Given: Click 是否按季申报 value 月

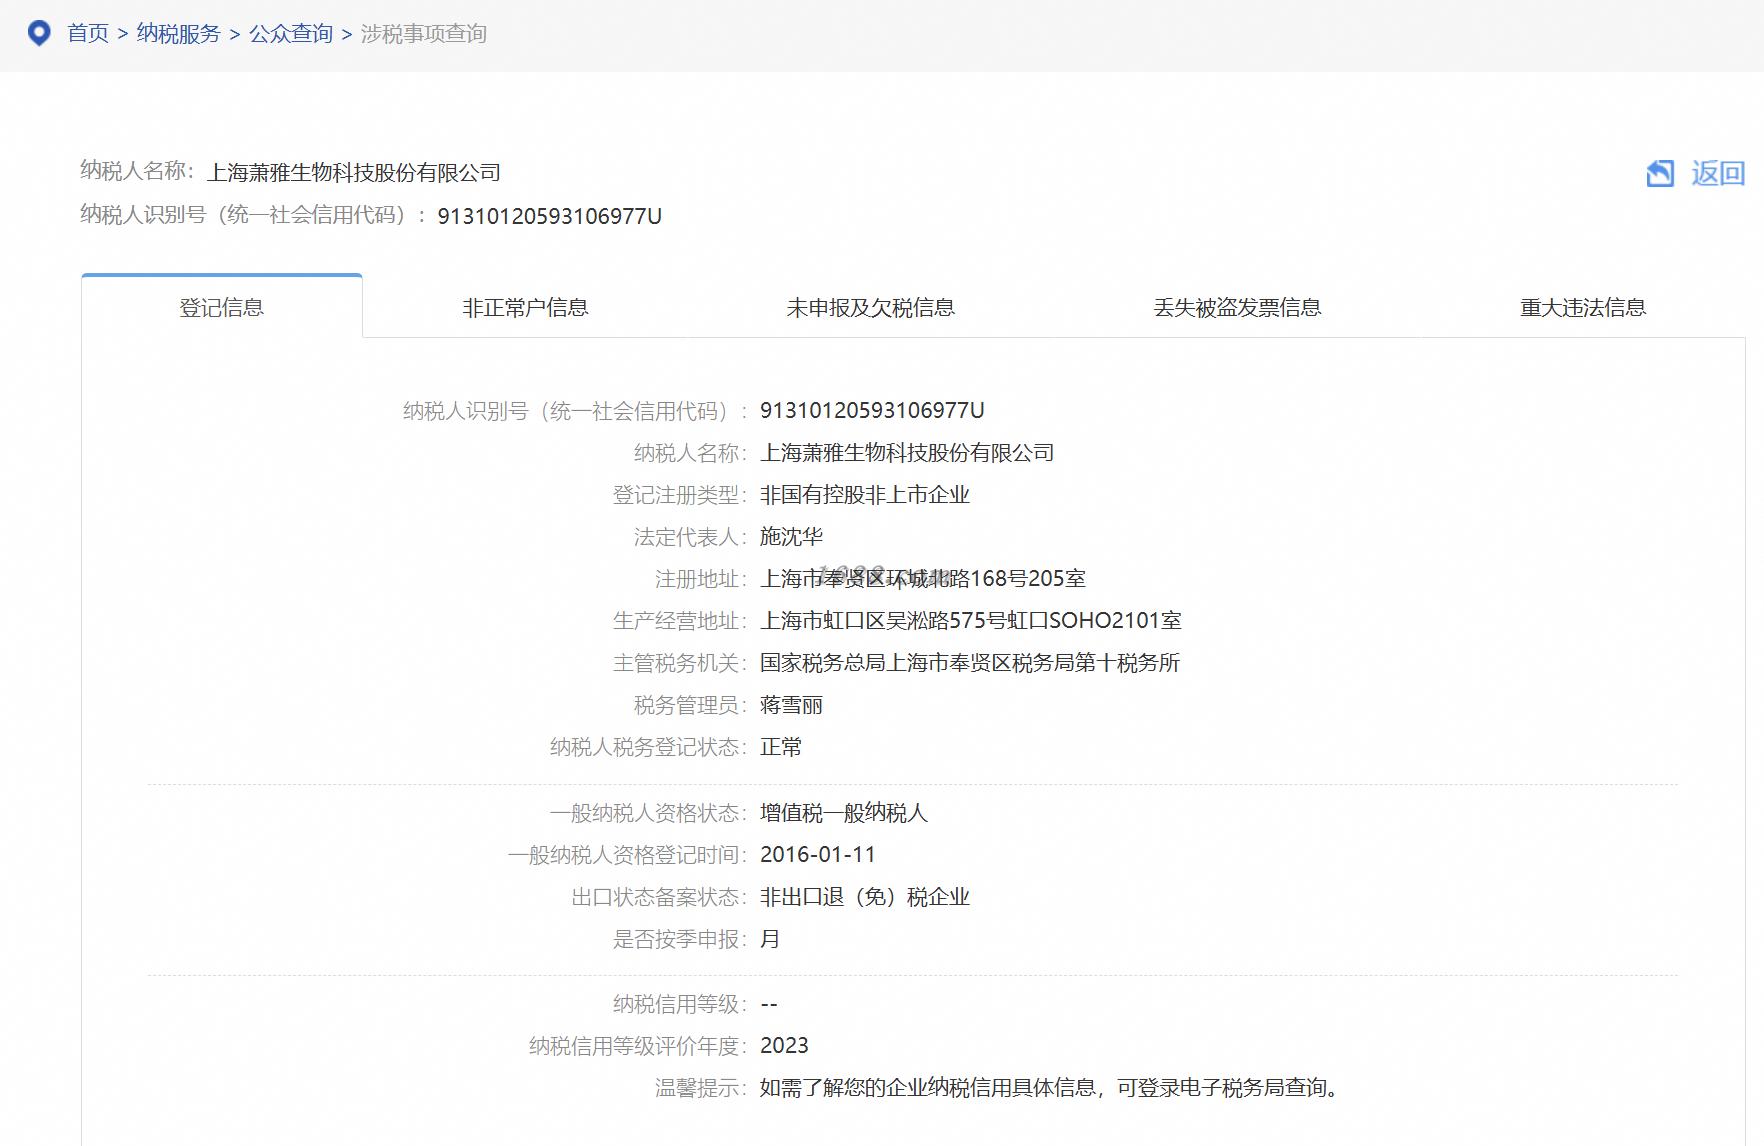Looking at the screenshot, I should (x=770, y=939).
